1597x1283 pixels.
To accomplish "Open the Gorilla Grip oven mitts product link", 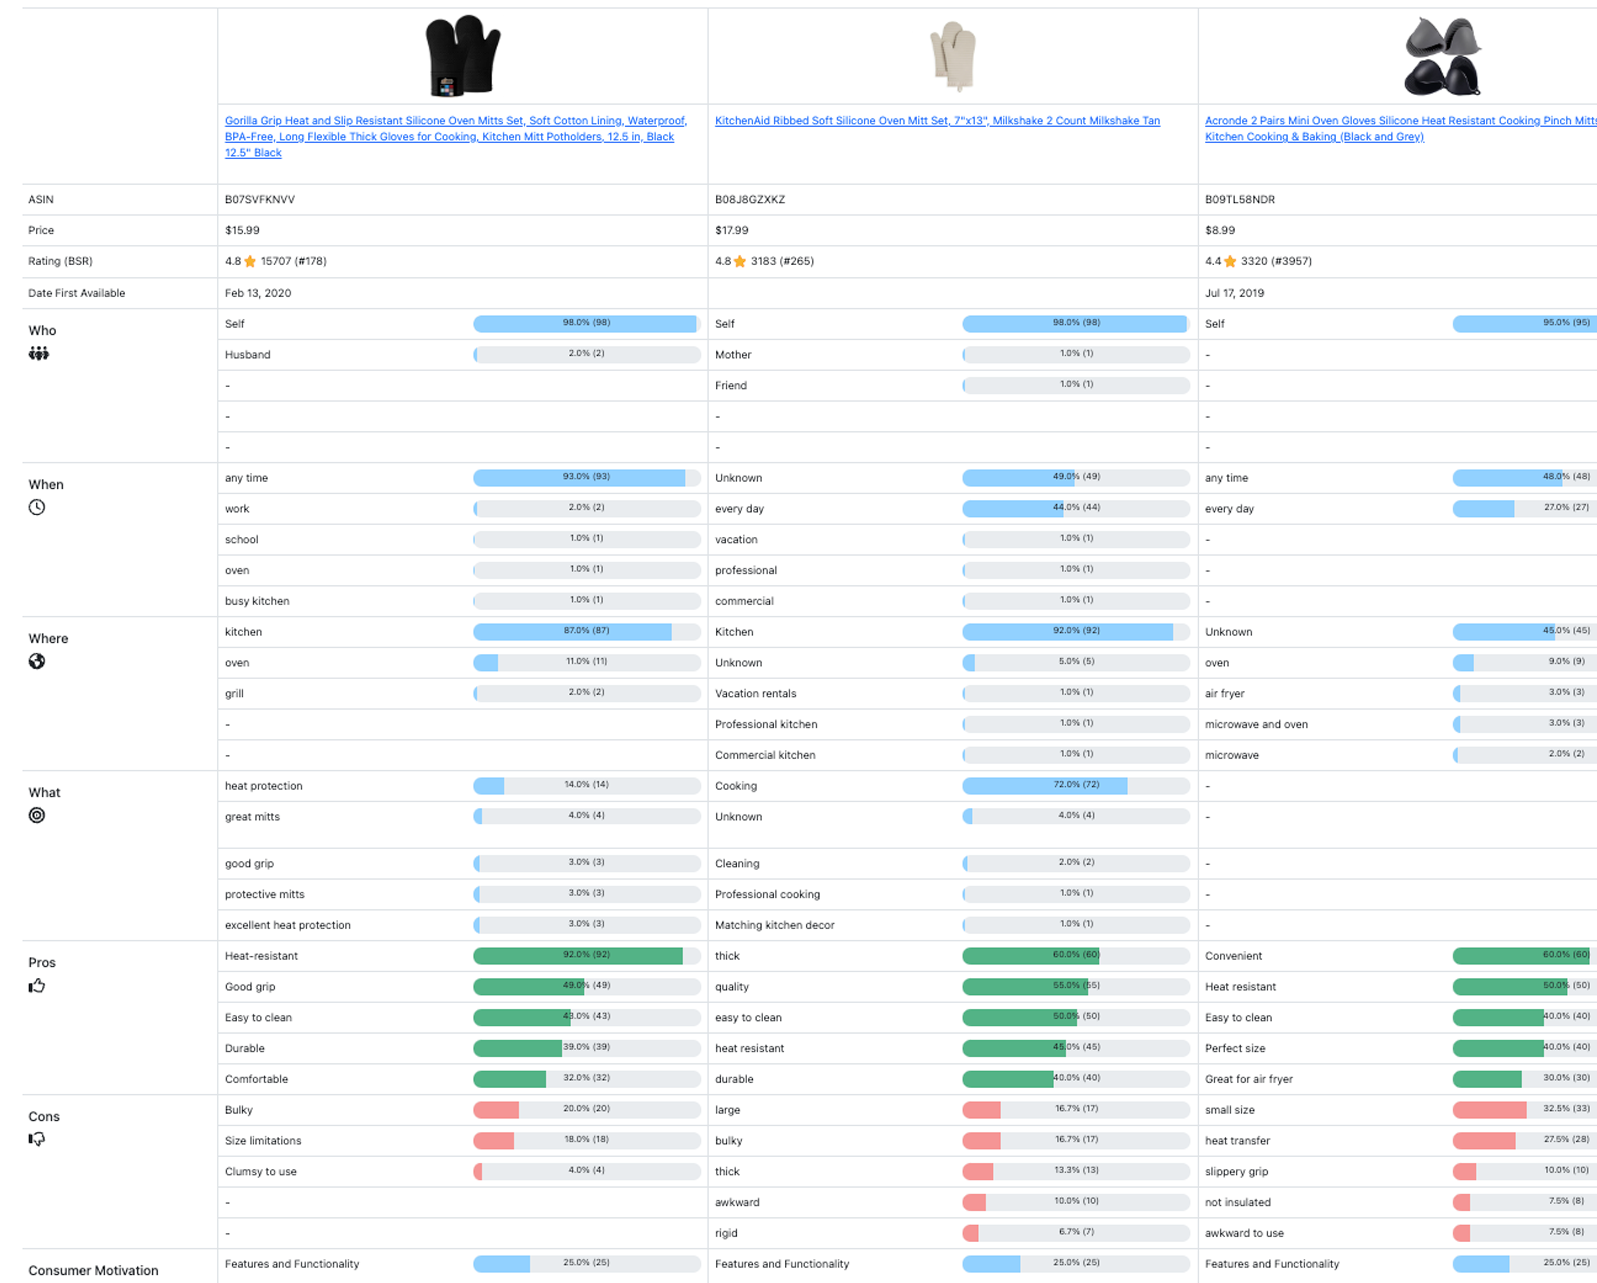I will [x=455, y=136].
